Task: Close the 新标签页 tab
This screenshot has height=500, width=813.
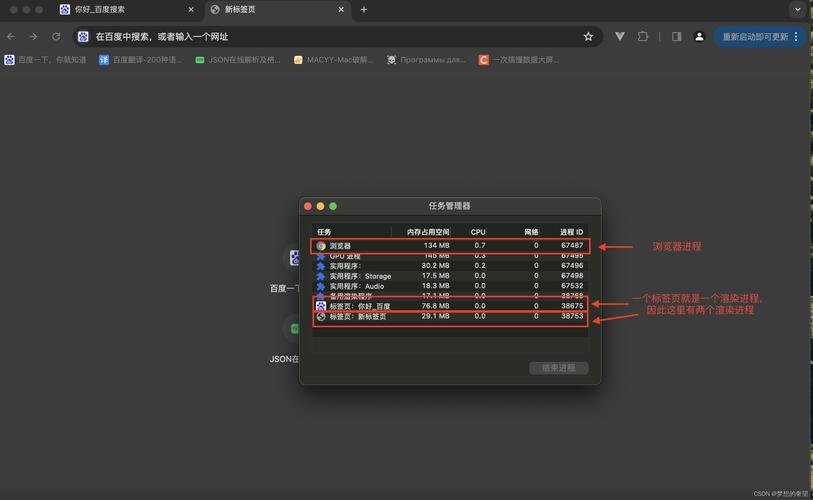Action: (341, 9)
